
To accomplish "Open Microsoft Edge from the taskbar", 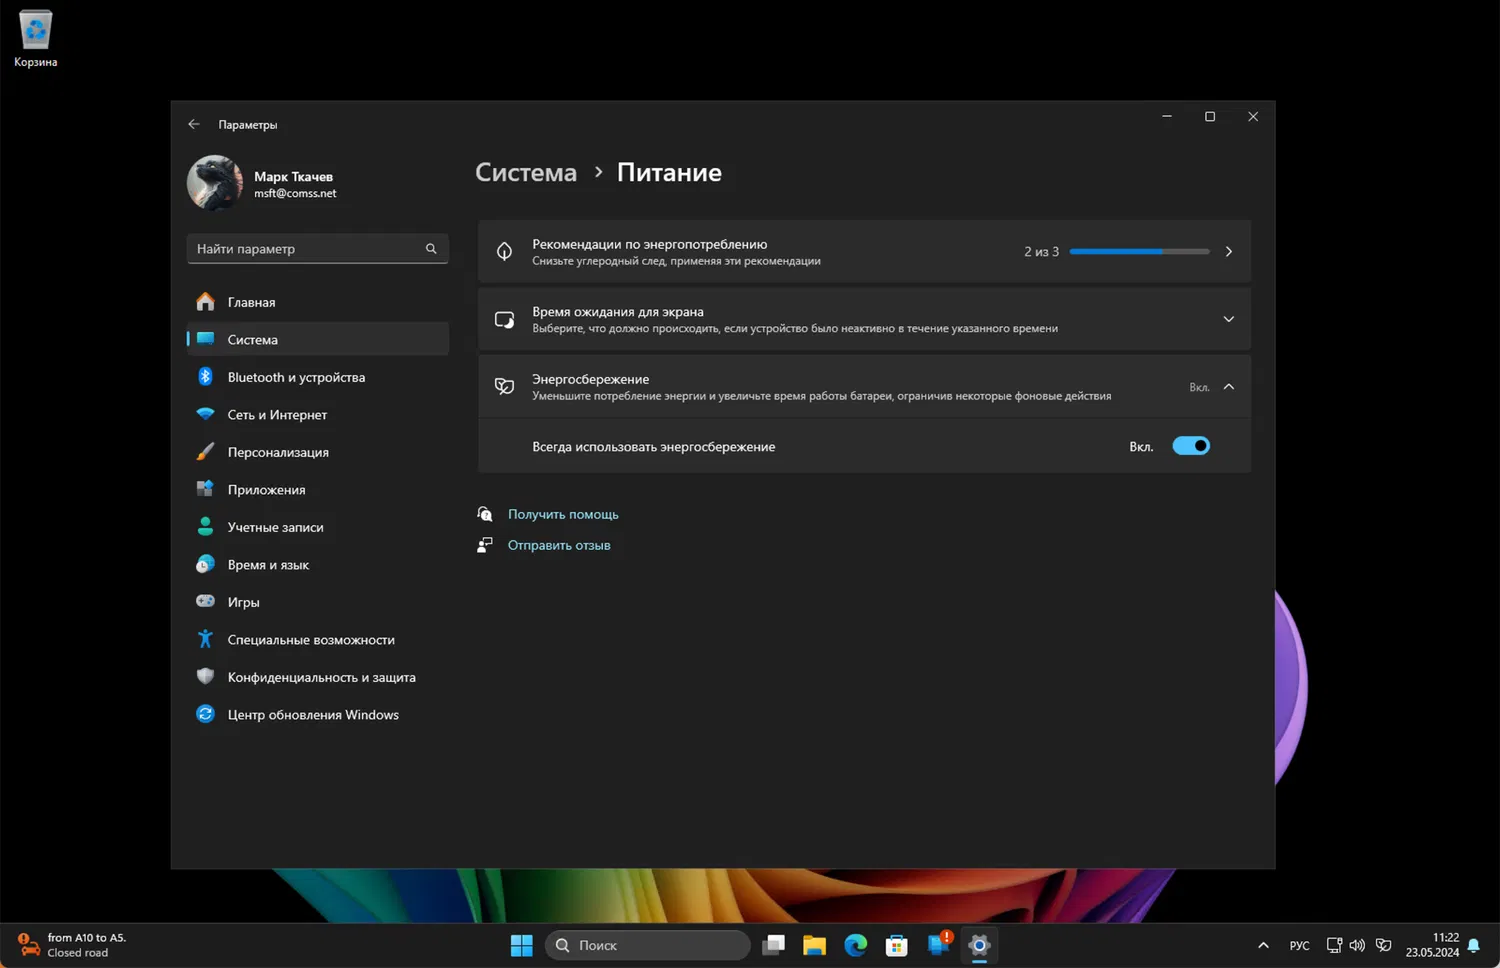I will 856,945.
